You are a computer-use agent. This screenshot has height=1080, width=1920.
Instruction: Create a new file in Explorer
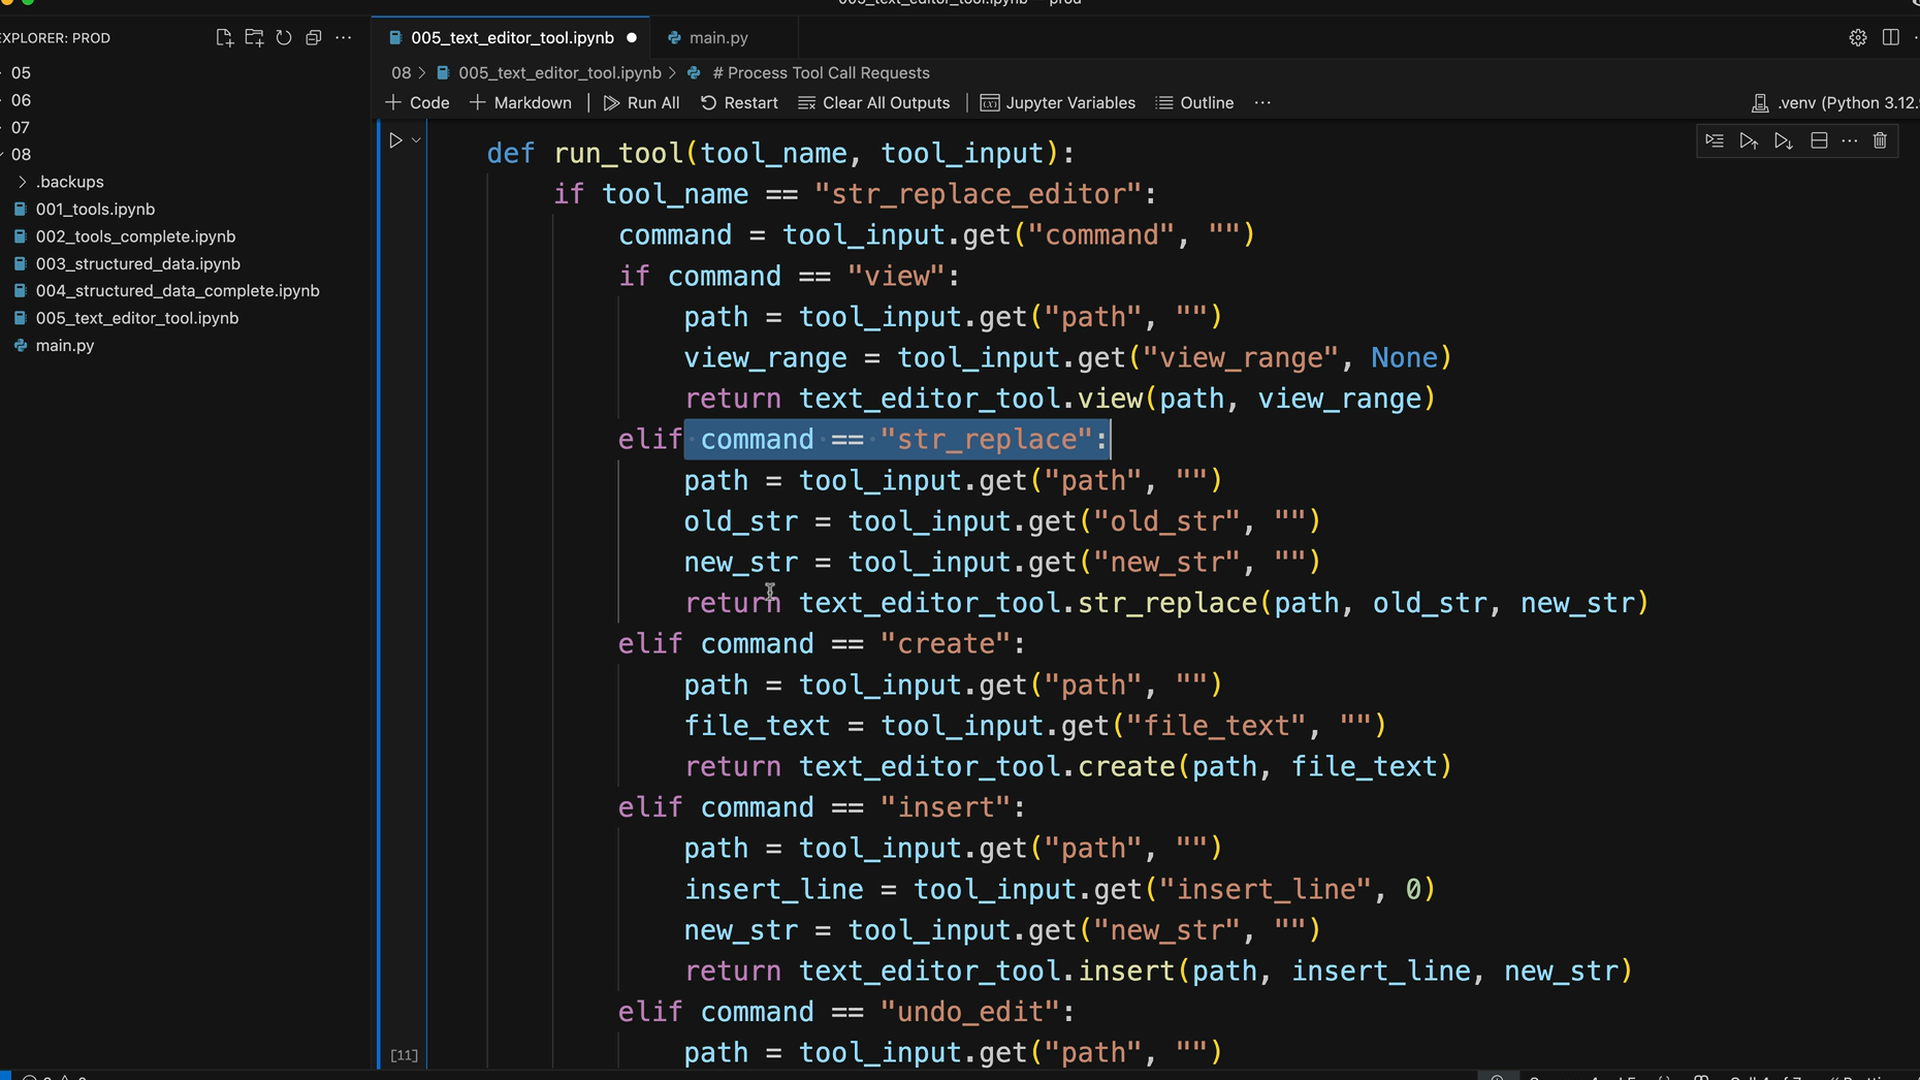[x=225, y=38]
